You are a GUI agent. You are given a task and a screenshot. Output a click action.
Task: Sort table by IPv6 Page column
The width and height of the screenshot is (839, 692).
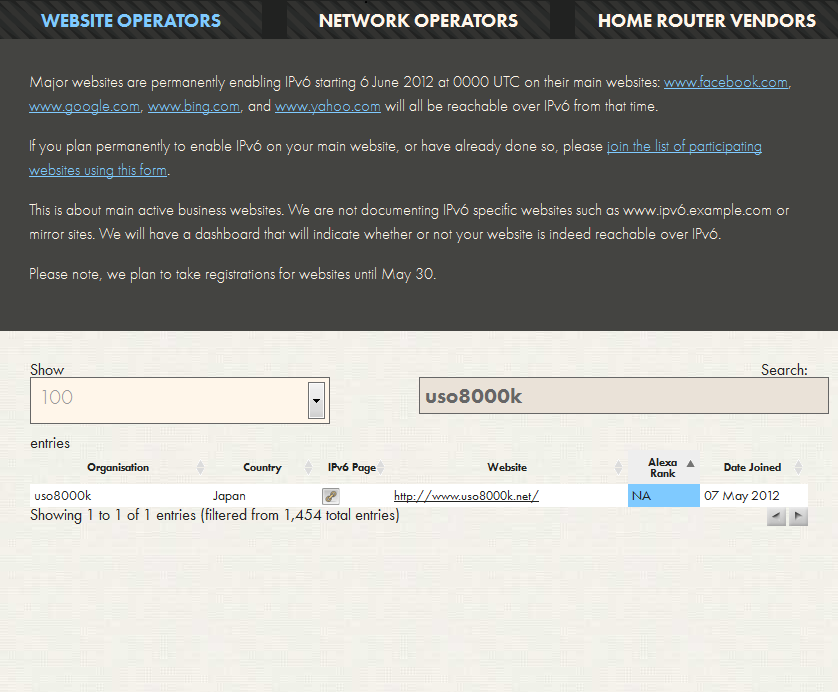[x=353, y=467]
